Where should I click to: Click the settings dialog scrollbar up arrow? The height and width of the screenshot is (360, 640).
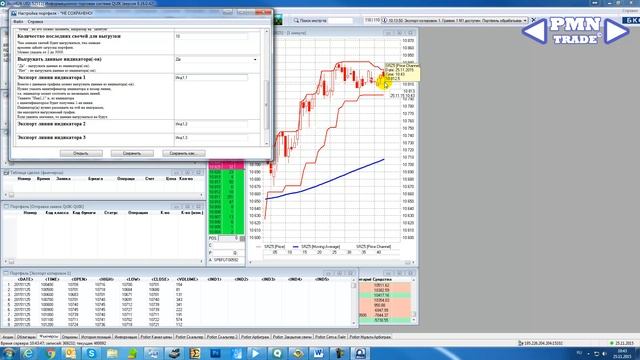[x=267, y=31]
